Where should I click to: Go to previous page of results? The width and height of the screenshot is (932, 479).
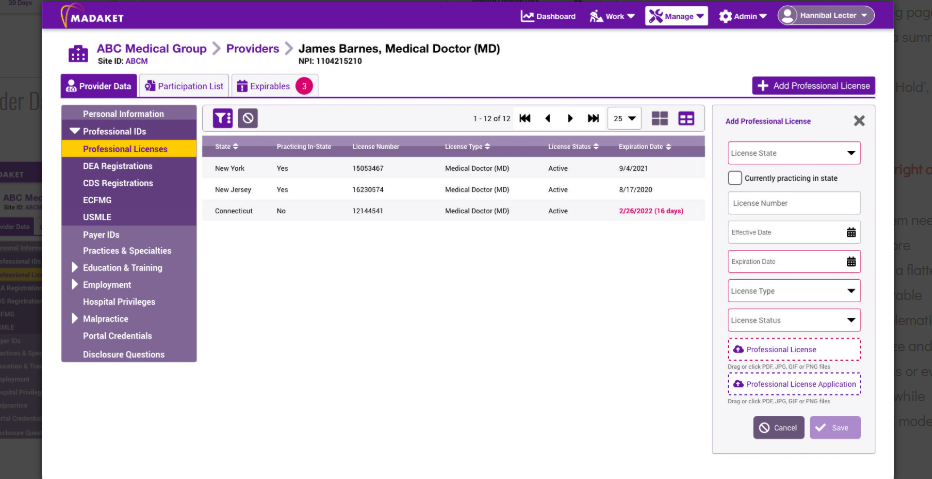(x=547, y=118)
